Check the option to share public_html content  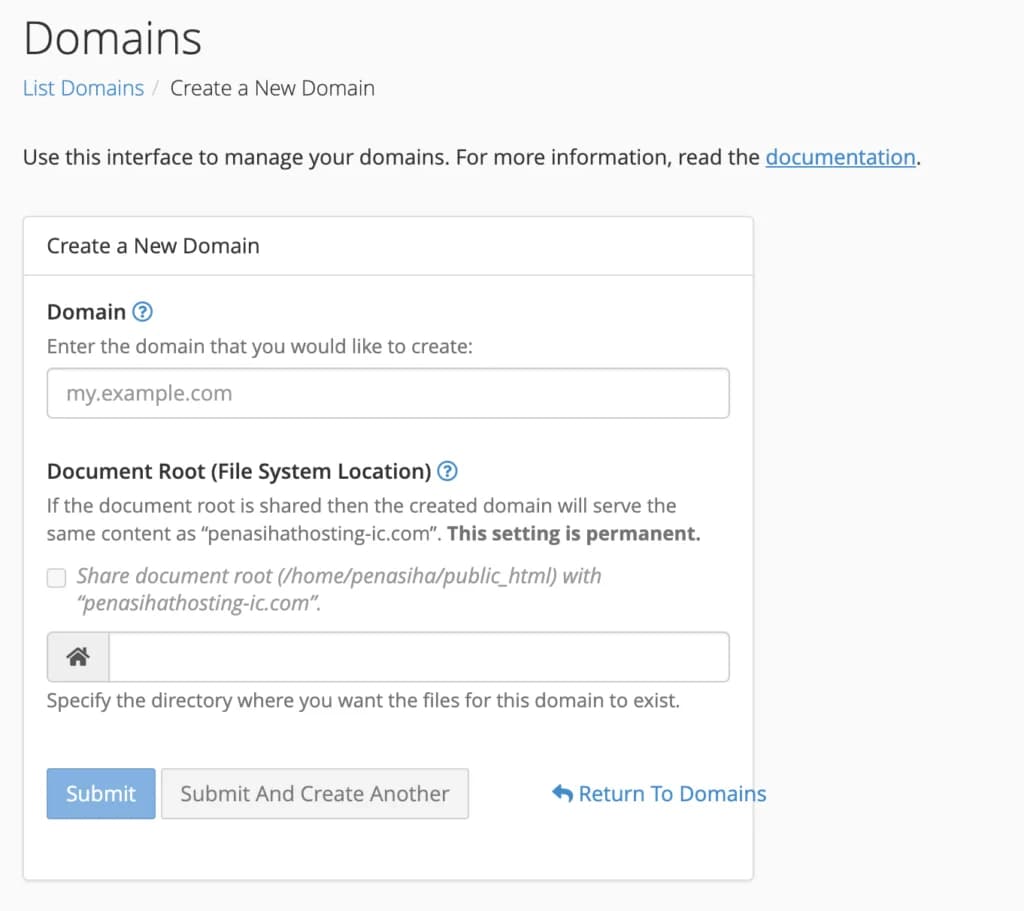[x=56, y=577]
